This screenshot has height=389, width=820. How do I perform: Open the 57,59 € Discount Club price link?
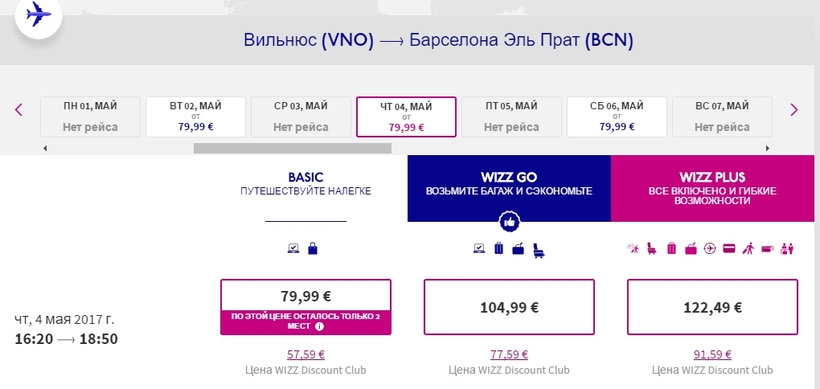(x=306, y=354)
